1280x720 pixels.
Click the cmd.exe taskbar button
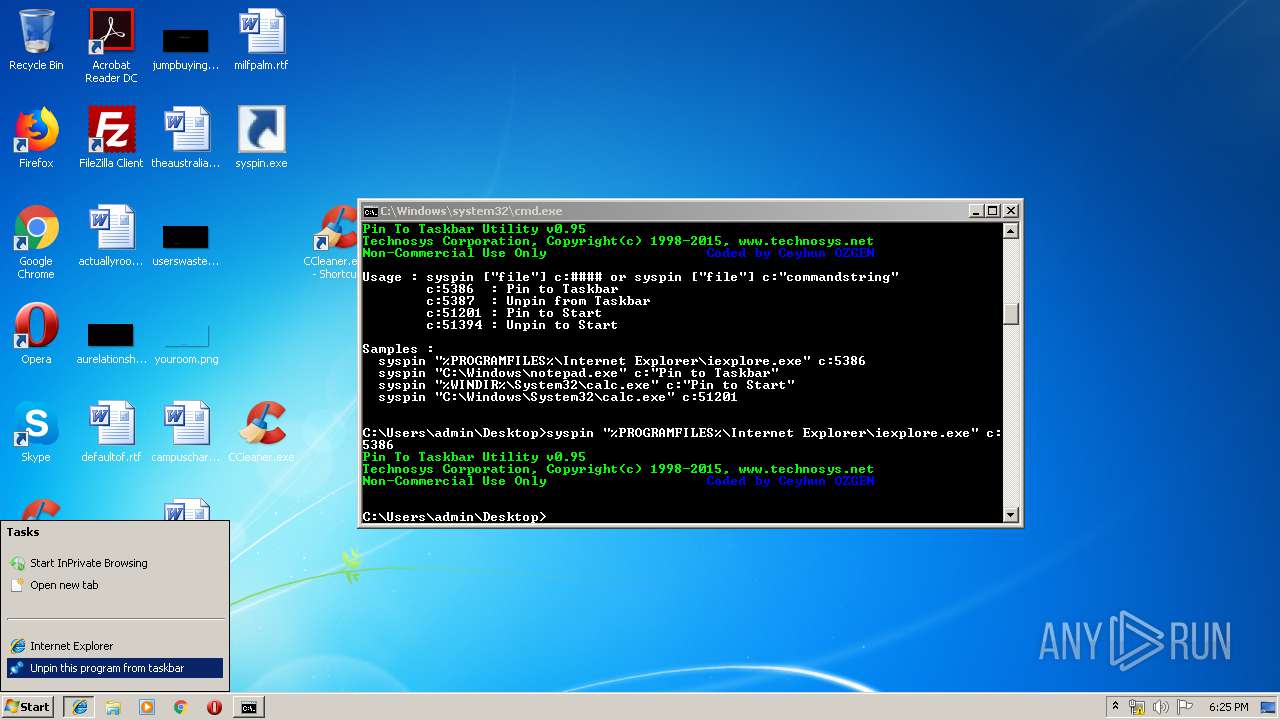[248, 707]
